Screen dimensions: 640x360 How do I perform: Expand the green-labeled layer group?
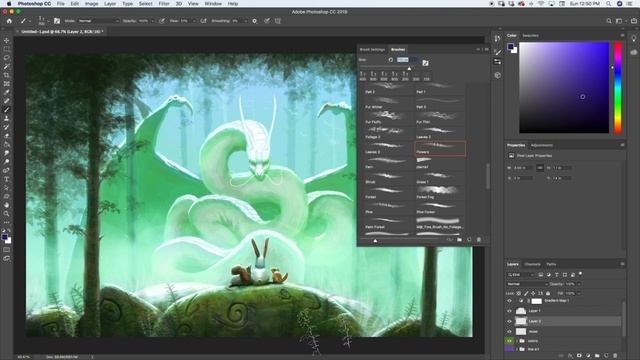click(x=517, y=341)
